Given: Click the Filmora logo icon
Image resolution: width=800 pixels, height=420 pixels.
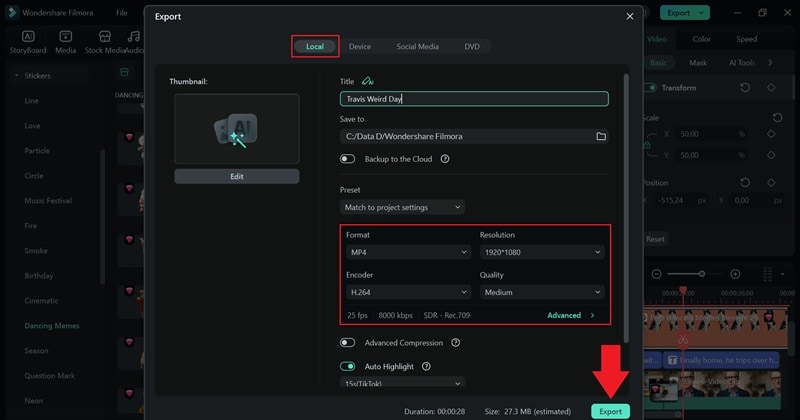Looking at the screenshot, I should (x=11, y=12).
